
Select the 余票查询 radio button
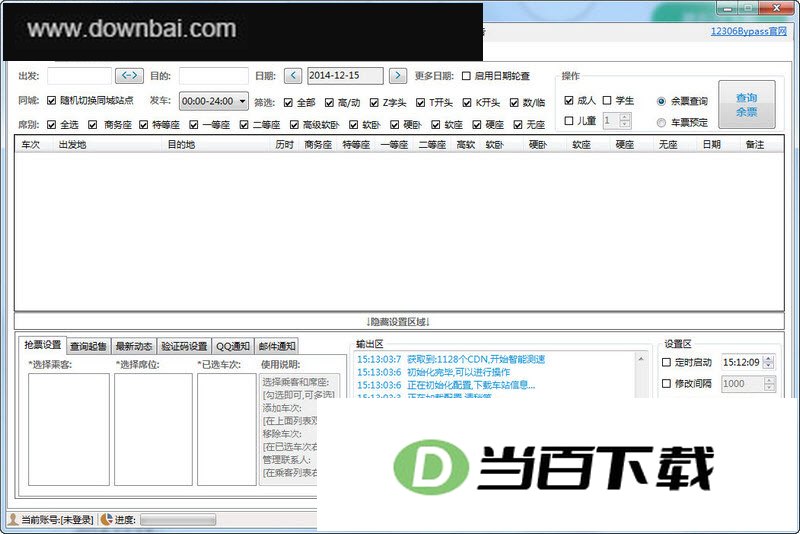pos(661,101)
